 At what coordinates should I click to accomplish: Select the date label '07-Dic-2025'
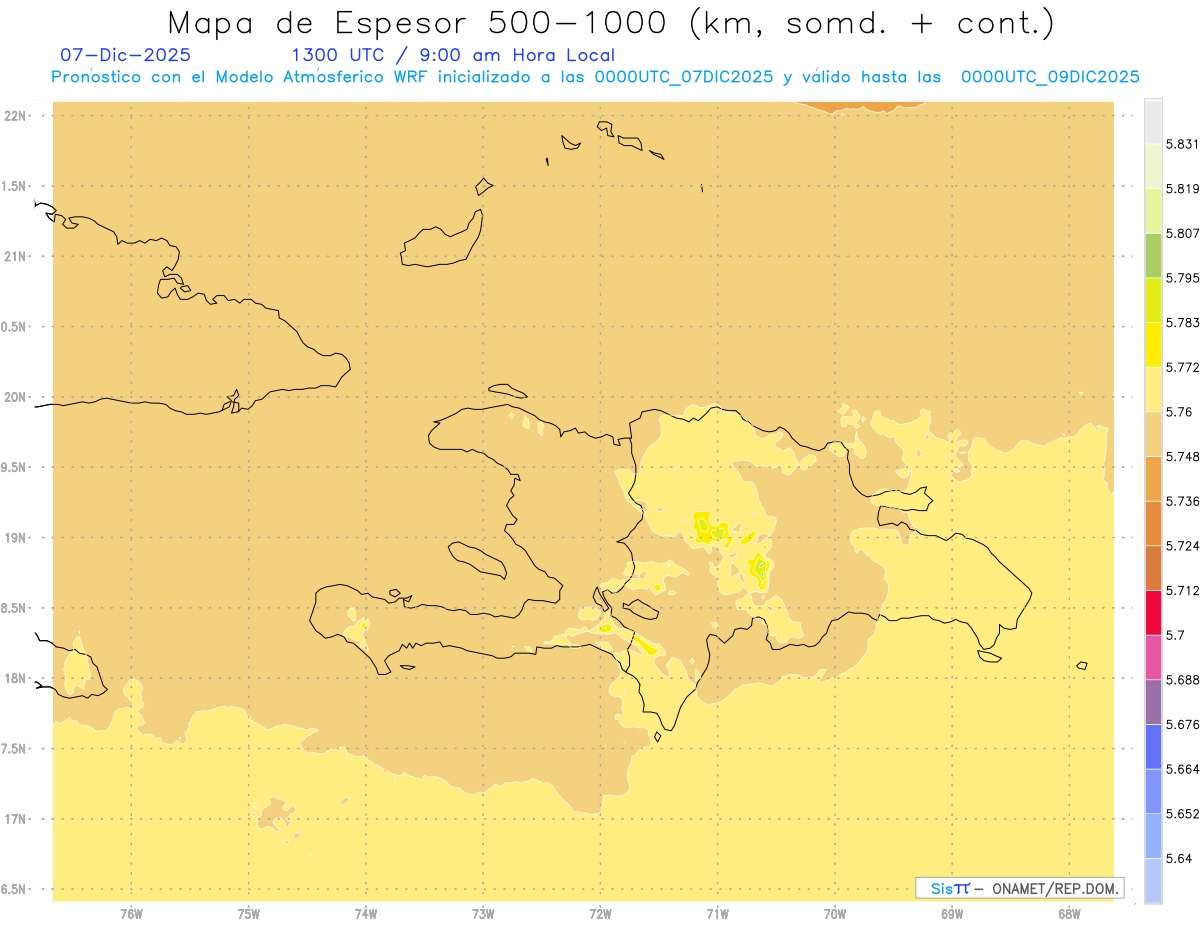(125, 55)
